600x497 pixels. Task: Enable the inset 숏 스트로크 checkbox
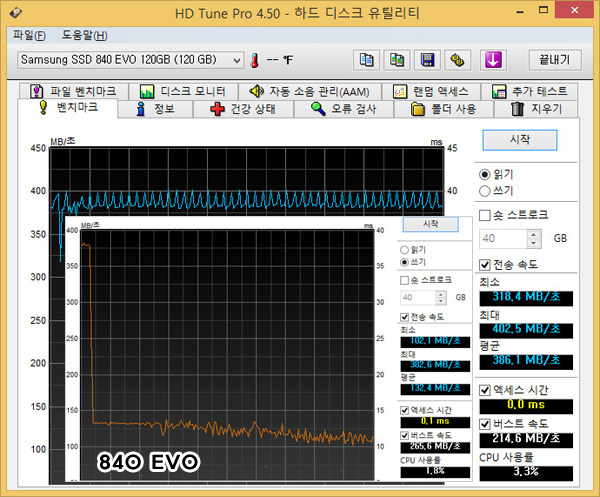pos(404,280)
